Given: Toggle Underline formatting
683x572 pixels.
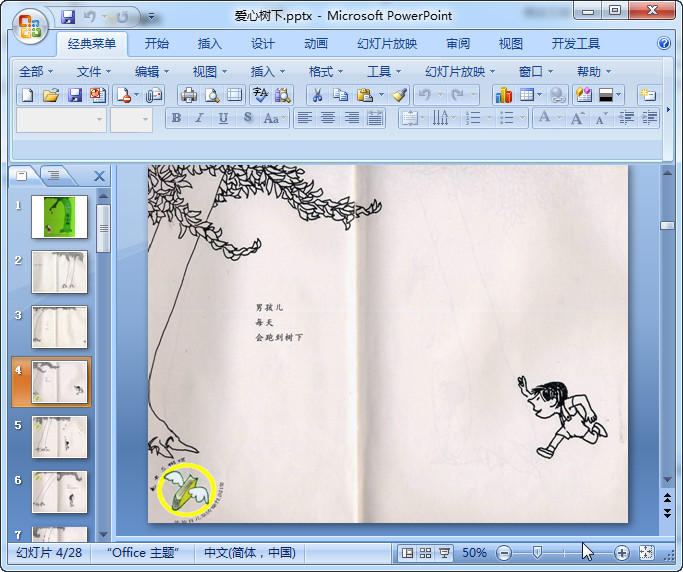Looking at the screenshot, I should [223, 118].
